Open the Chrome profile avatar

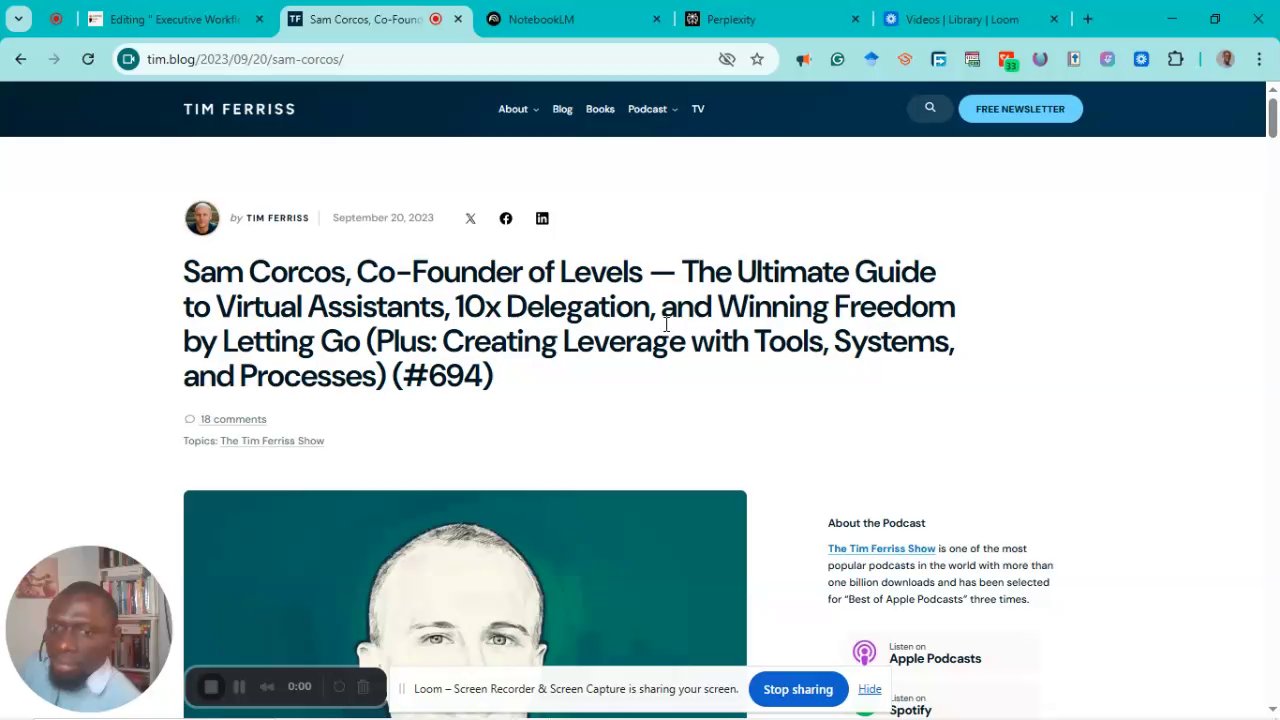(1226, 59)
